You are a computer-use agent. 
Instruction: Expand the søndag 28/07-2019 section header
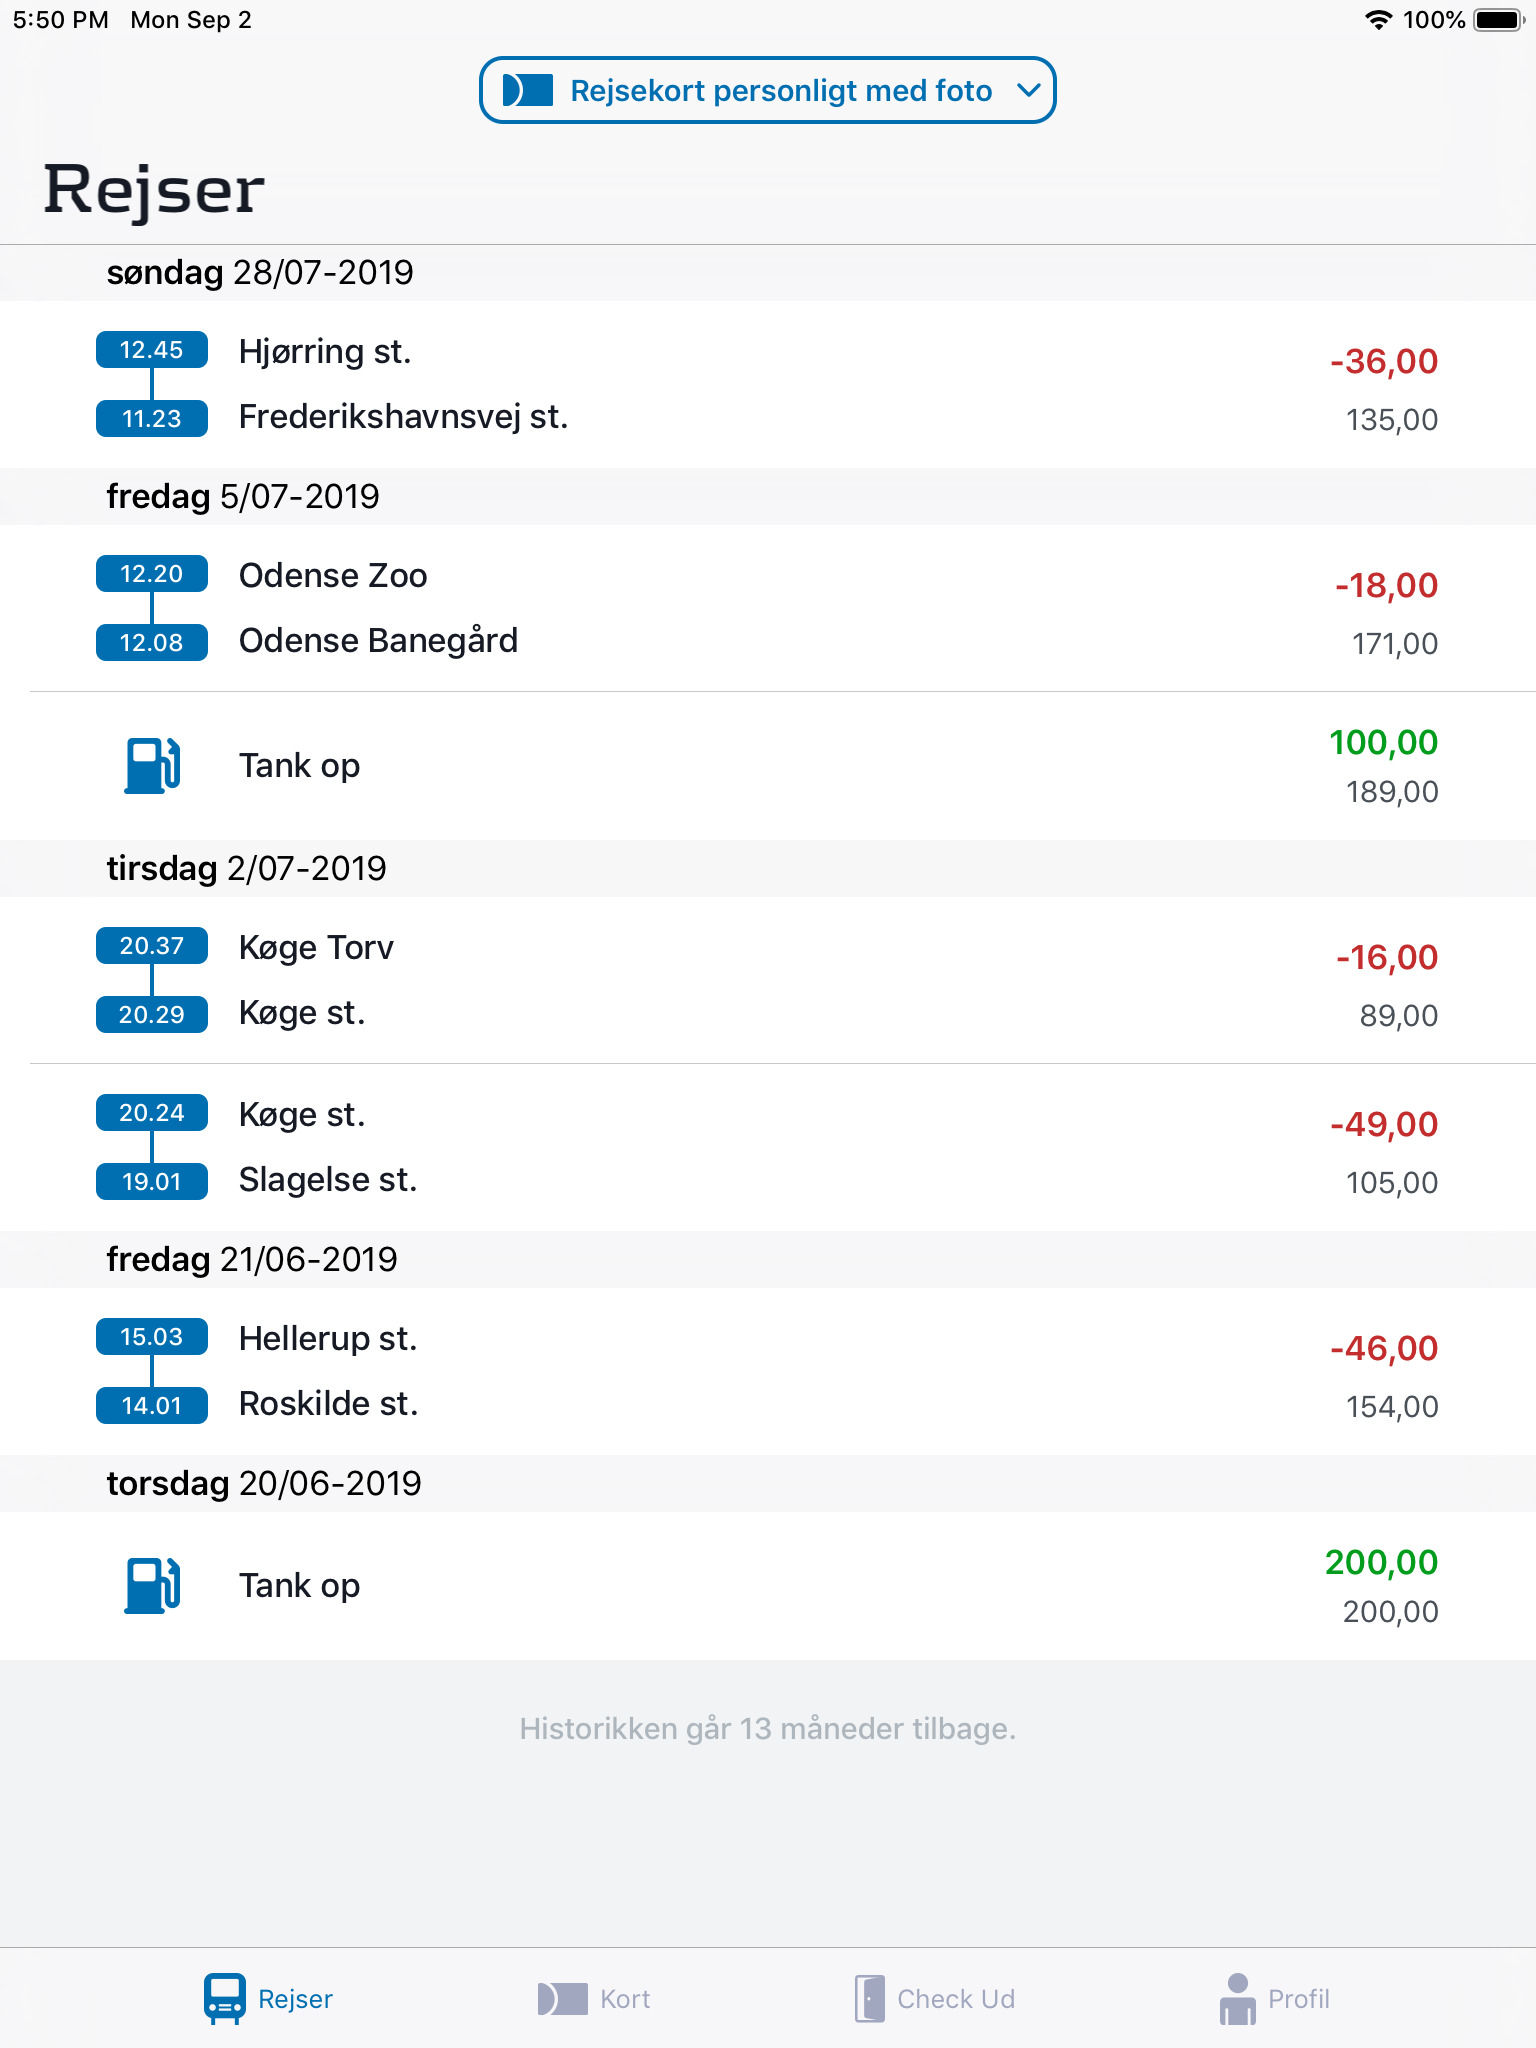coord(260,272)
